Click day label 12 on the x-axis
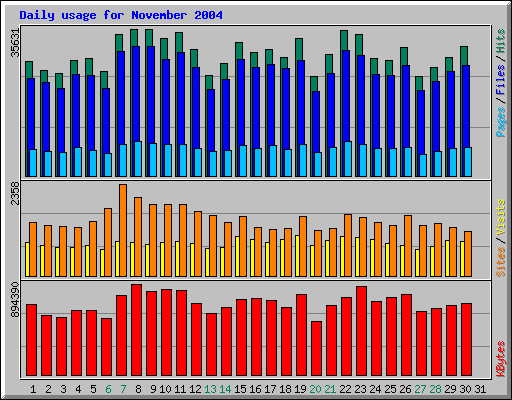Image resolution: width=512 pixels, height=400 pixels. tap(195, 389)
